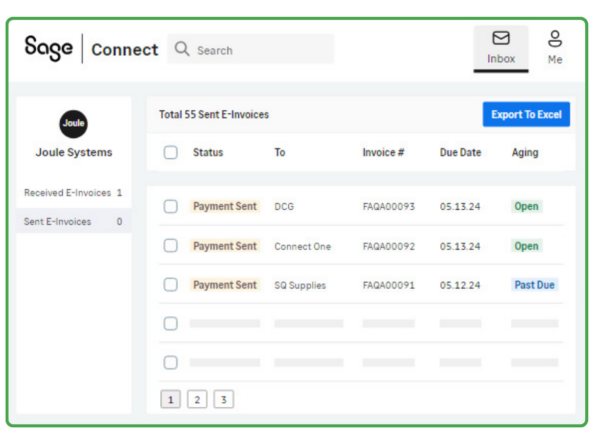Viewport: 600px width, 440px height.
Task: Select recipient SQ Supplies
Action: point(300,285)
